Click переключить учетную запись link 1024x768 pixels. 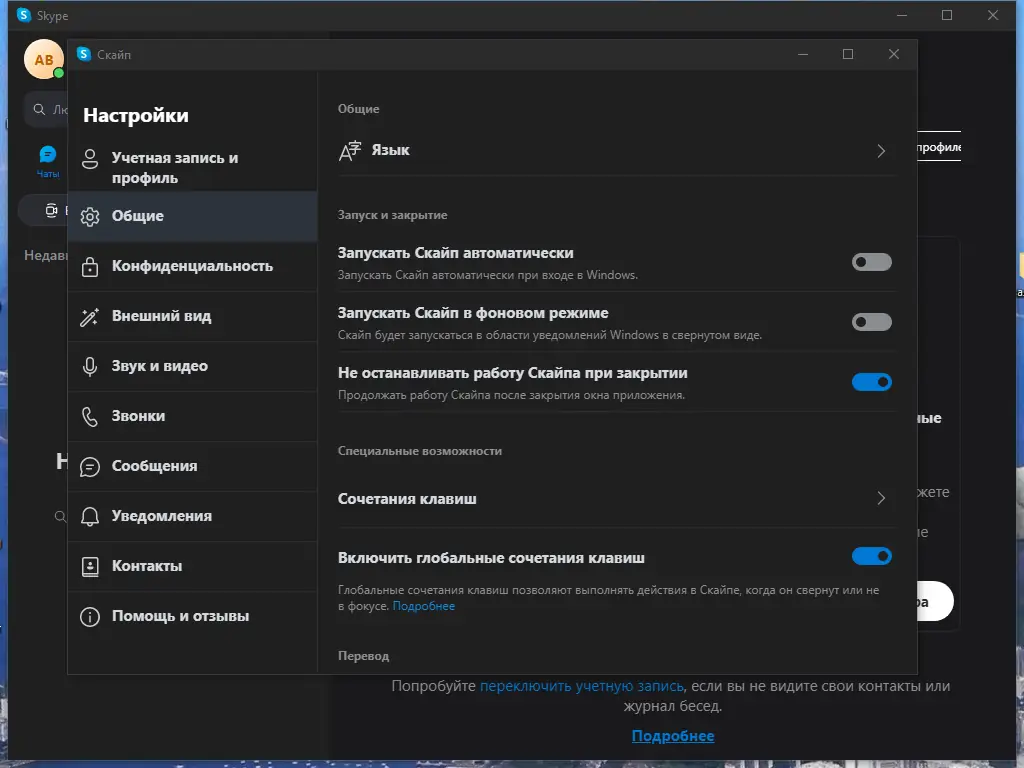(581, 686)
